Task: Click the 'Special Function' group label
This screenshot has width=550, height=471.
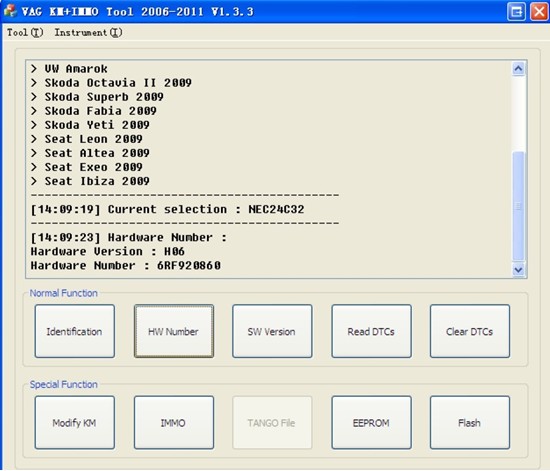Action: pos(63,384)
